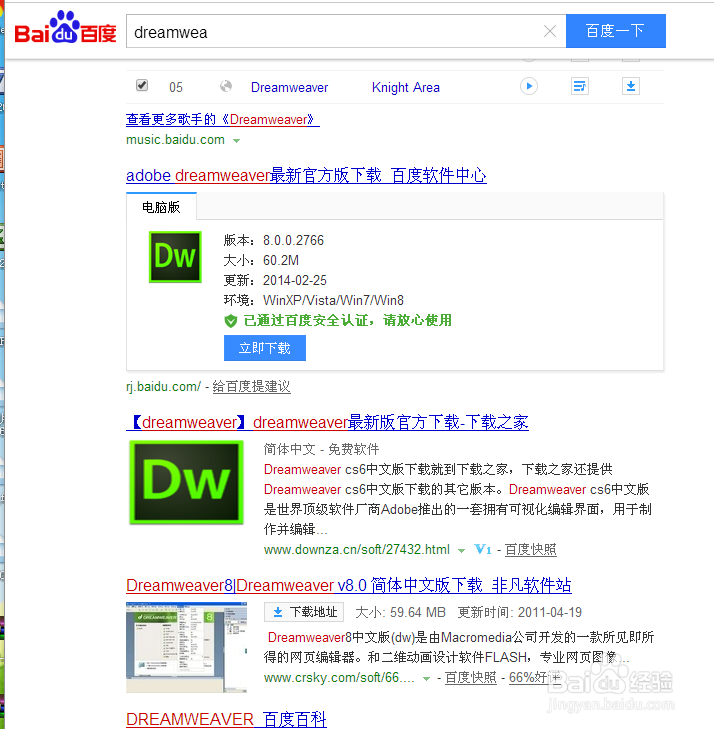714x729 pixels.
Task: Open 查看更多歌手的《Dreamweaver》 link
Action: 223,119
